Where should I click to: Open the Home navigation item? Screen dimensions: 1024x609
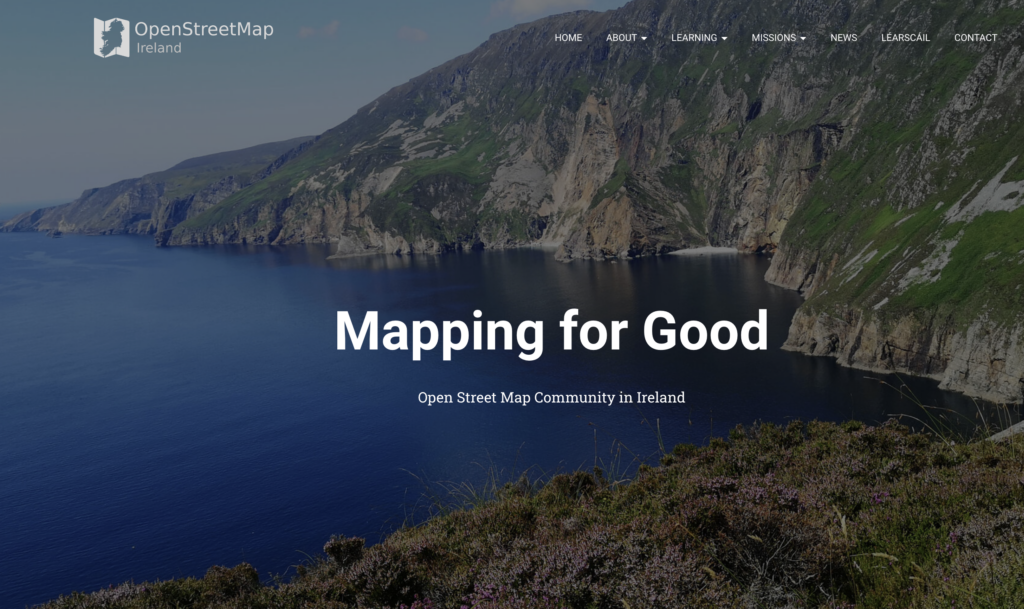(x=568, y=38)
